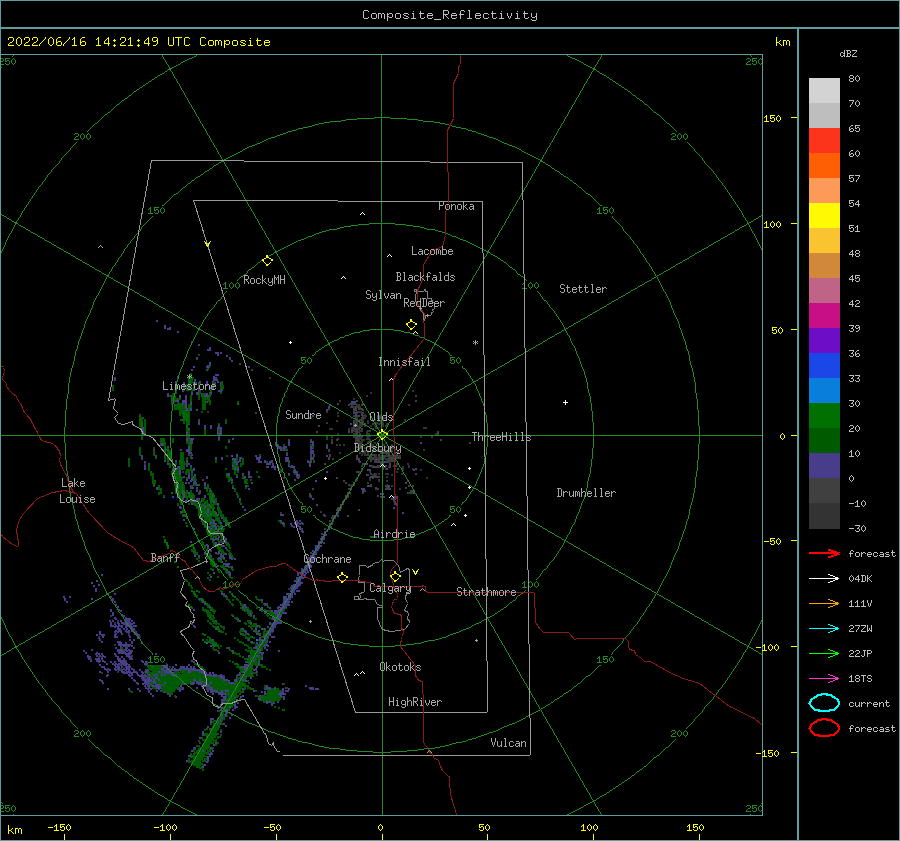The height and width of the screenshot is (841, 900).
Task: Pick the orange 60-57 dBZ swatch
Action: pos(824,165)
